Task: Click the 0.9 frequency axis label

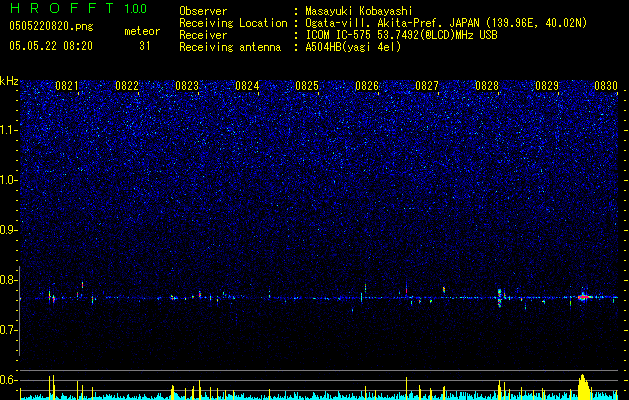Action: point(9,230)
